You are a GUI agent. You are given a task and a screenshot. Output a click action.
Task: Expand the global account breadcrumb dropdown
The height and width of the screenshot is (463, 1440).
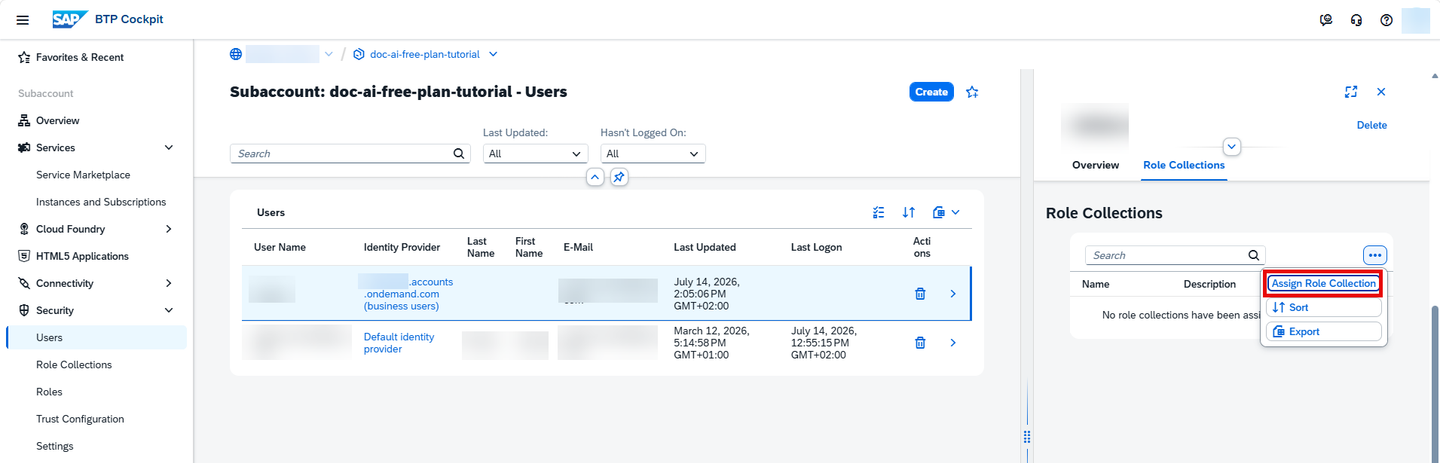click(329, 54)
